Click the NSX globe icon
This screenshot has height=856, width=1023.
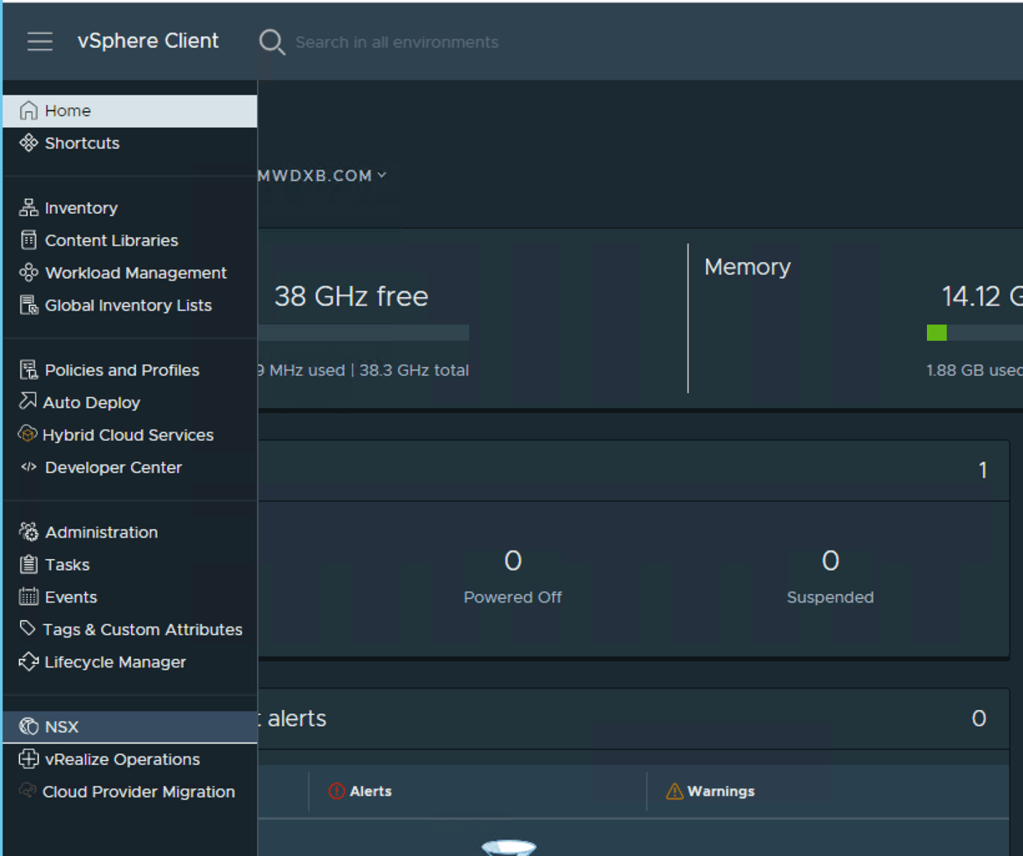[x=29, y=727]
